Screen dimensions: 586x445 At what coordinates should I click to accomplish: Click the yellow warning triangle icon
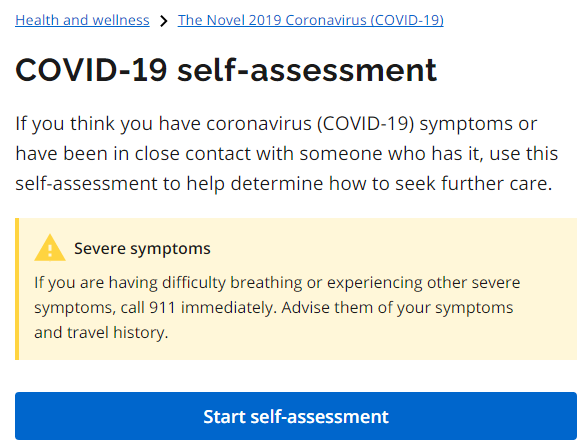[50, 248]
